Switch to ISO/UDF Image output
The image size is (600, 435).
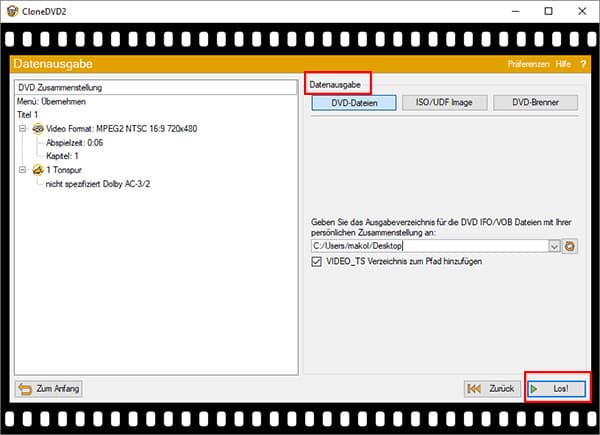coord(444,103)
